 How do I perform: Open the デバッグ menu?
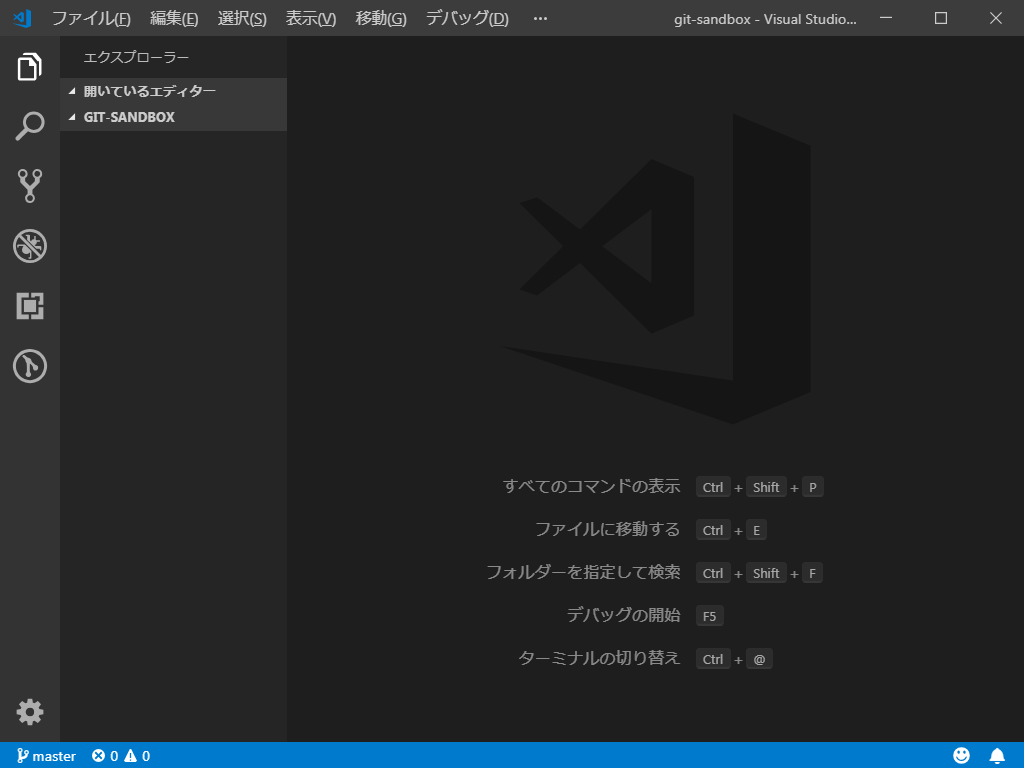click(465, 17)
